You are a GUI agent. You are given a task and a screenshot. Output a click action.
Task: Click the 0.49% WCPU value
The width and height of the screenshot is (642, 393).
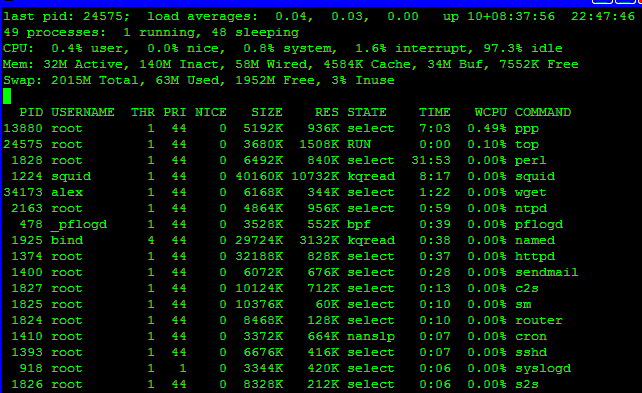[487, 128]
